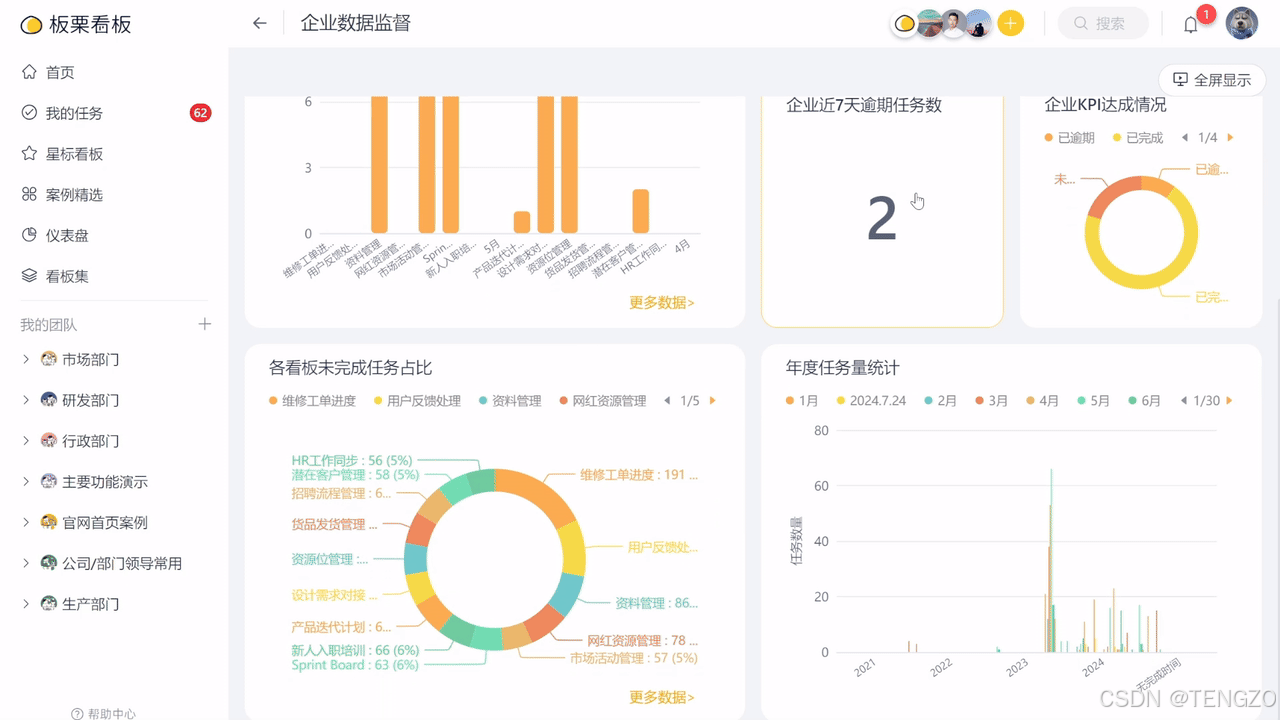Expand the 官网首页案例 tree chevron
Screen dimensions: 1280x720
[x=26, y=522]
